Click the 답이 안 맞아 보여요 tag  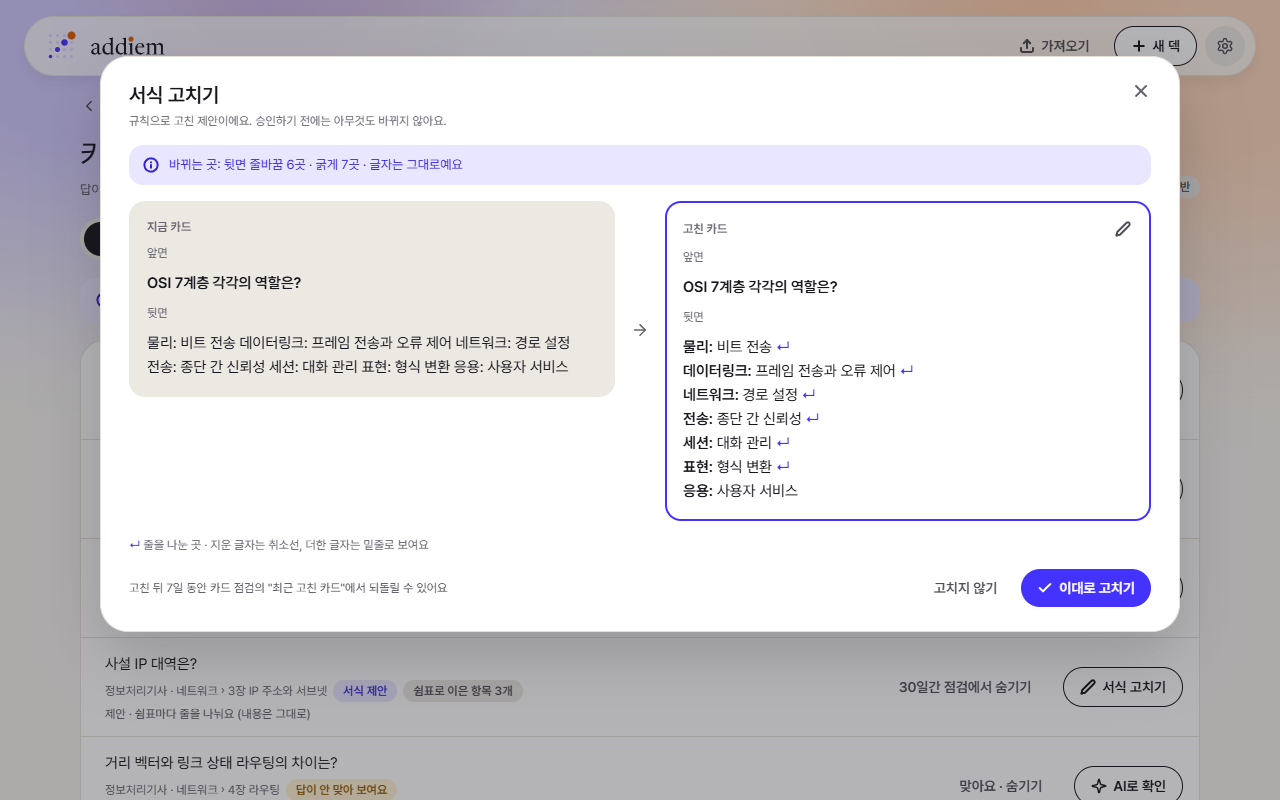(341, 790)
